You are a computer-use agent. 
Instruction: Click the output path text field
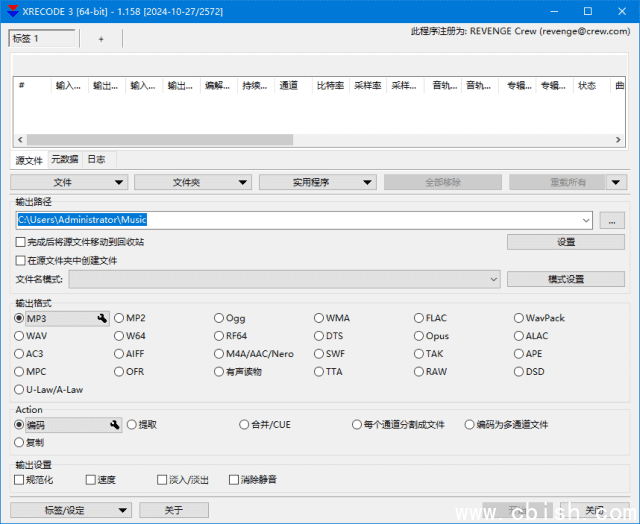(300, 220)
